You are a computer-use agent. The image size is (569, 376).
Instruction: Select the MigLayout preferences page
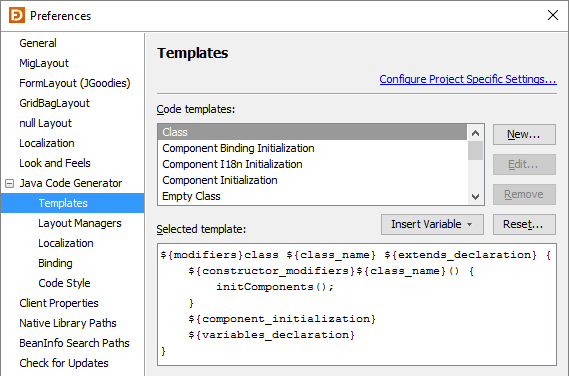point(44,63)
